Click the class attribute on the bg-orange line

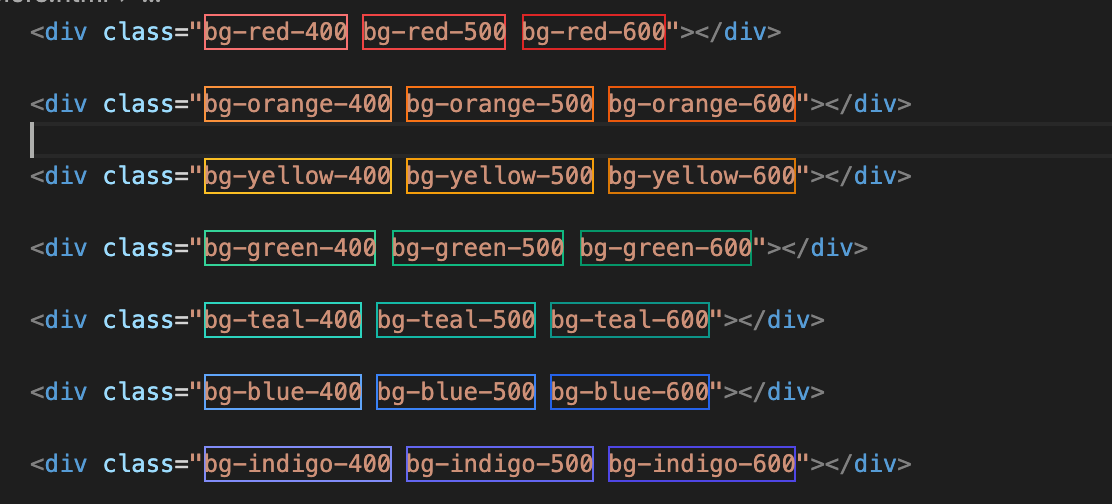[138, 104]
